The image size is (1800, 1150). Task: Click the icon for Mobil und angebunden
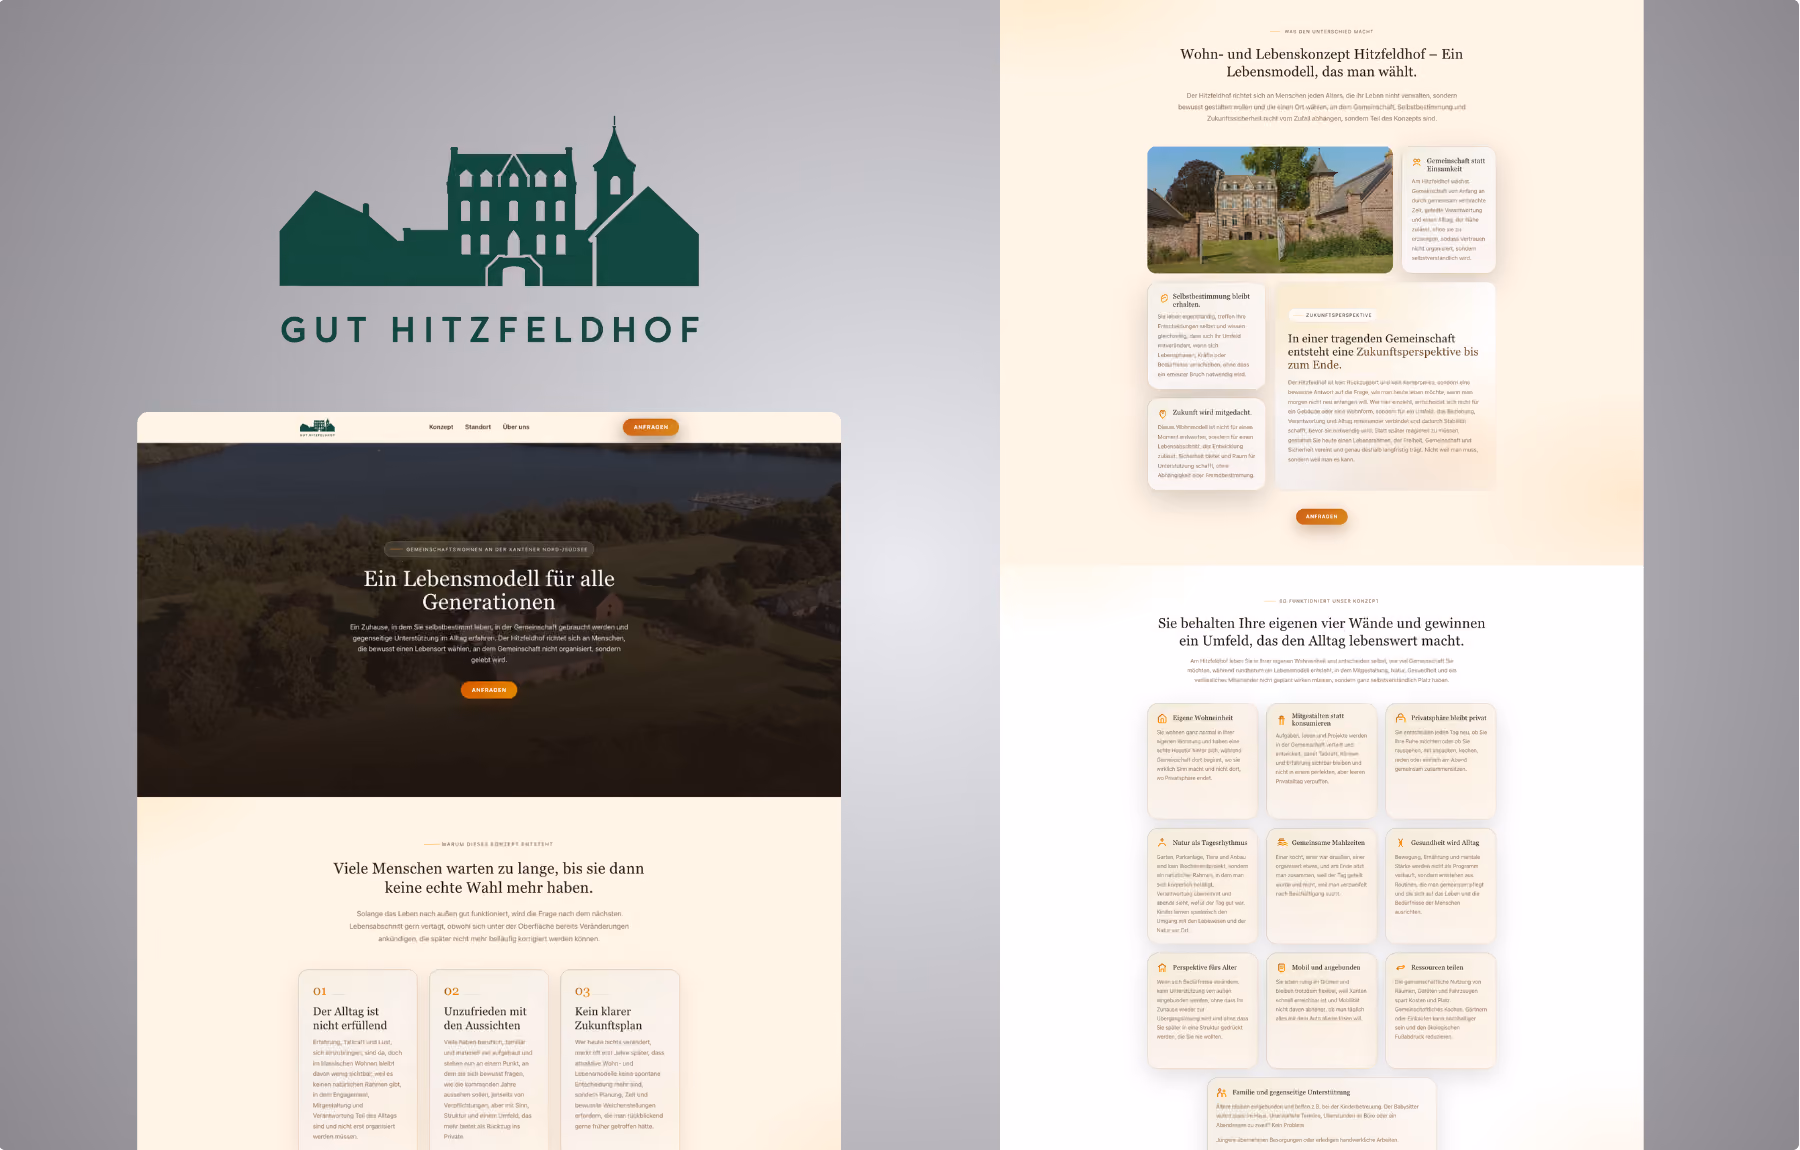coord(1281,968)
